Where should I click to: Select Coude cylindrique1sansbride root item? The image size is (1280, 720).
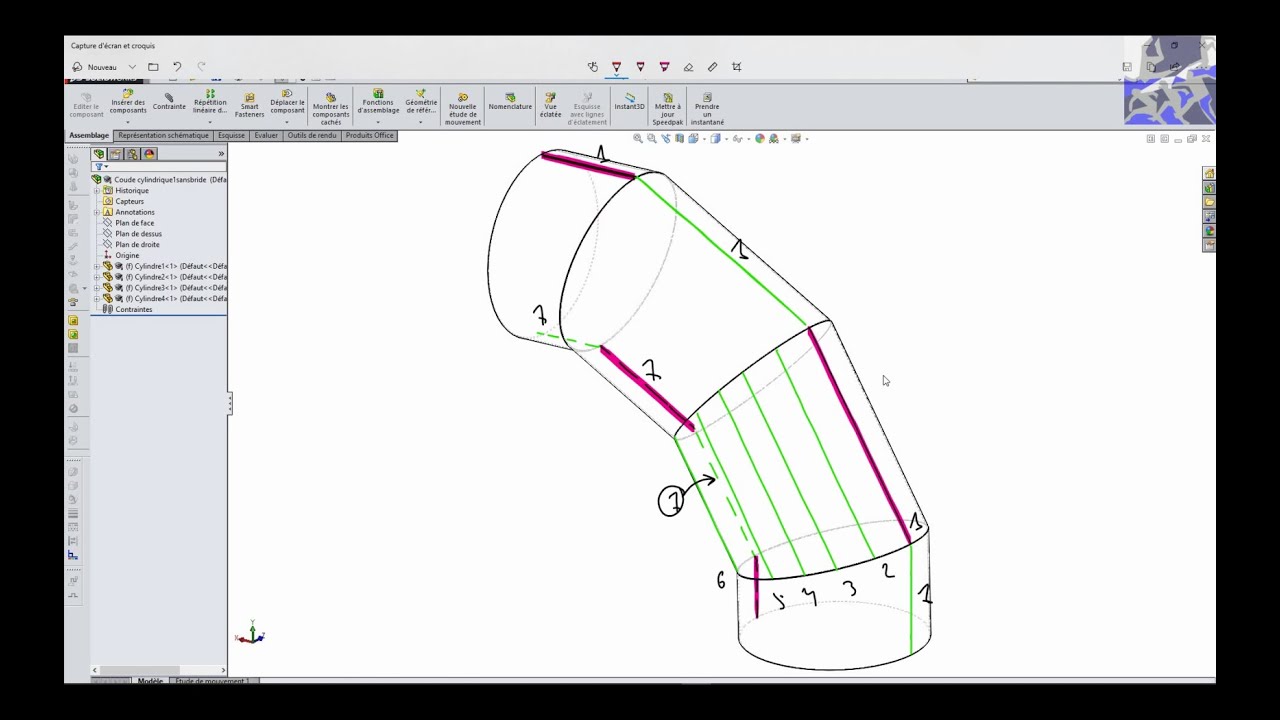pyautogui.click(x=160, y=180)
